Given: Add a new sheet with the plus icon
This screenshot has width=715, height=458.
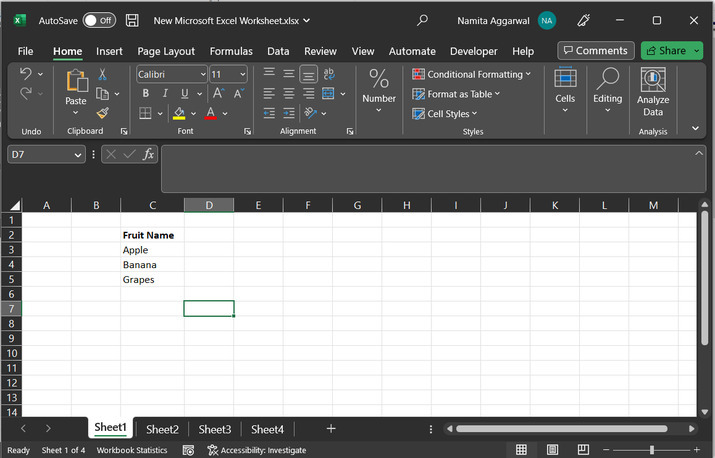Looking at the screenshot, I should pyautogui.click(x=331, y=429).
